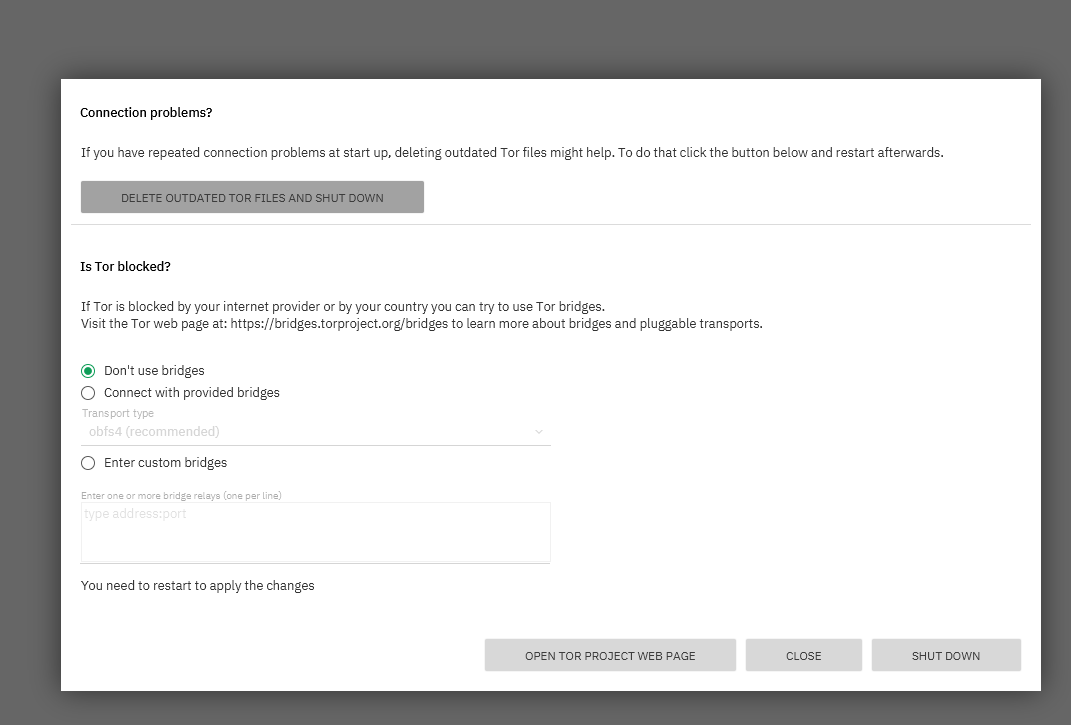Viewport: 1071px width, 725px height.
Task: Click the bridges.torproject.org URL text
Action: coord(339,324)
